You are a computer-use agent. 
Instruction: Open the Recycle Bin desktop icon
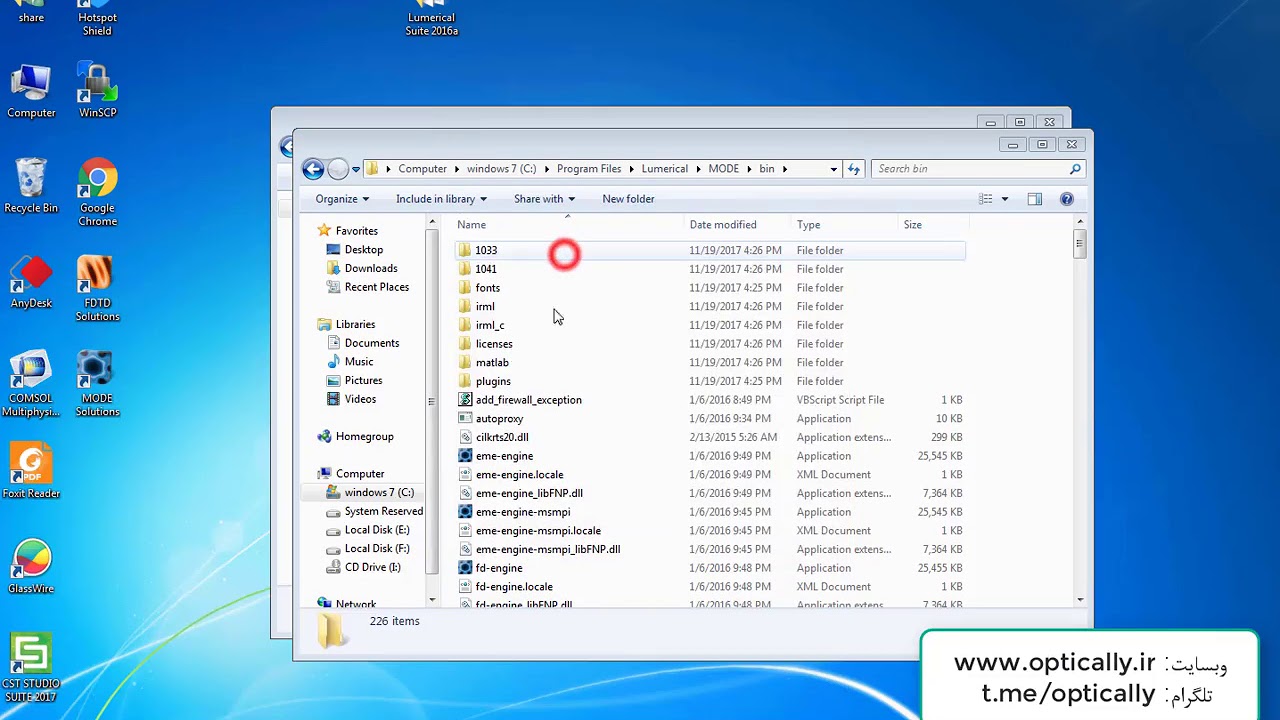point(31,186)
